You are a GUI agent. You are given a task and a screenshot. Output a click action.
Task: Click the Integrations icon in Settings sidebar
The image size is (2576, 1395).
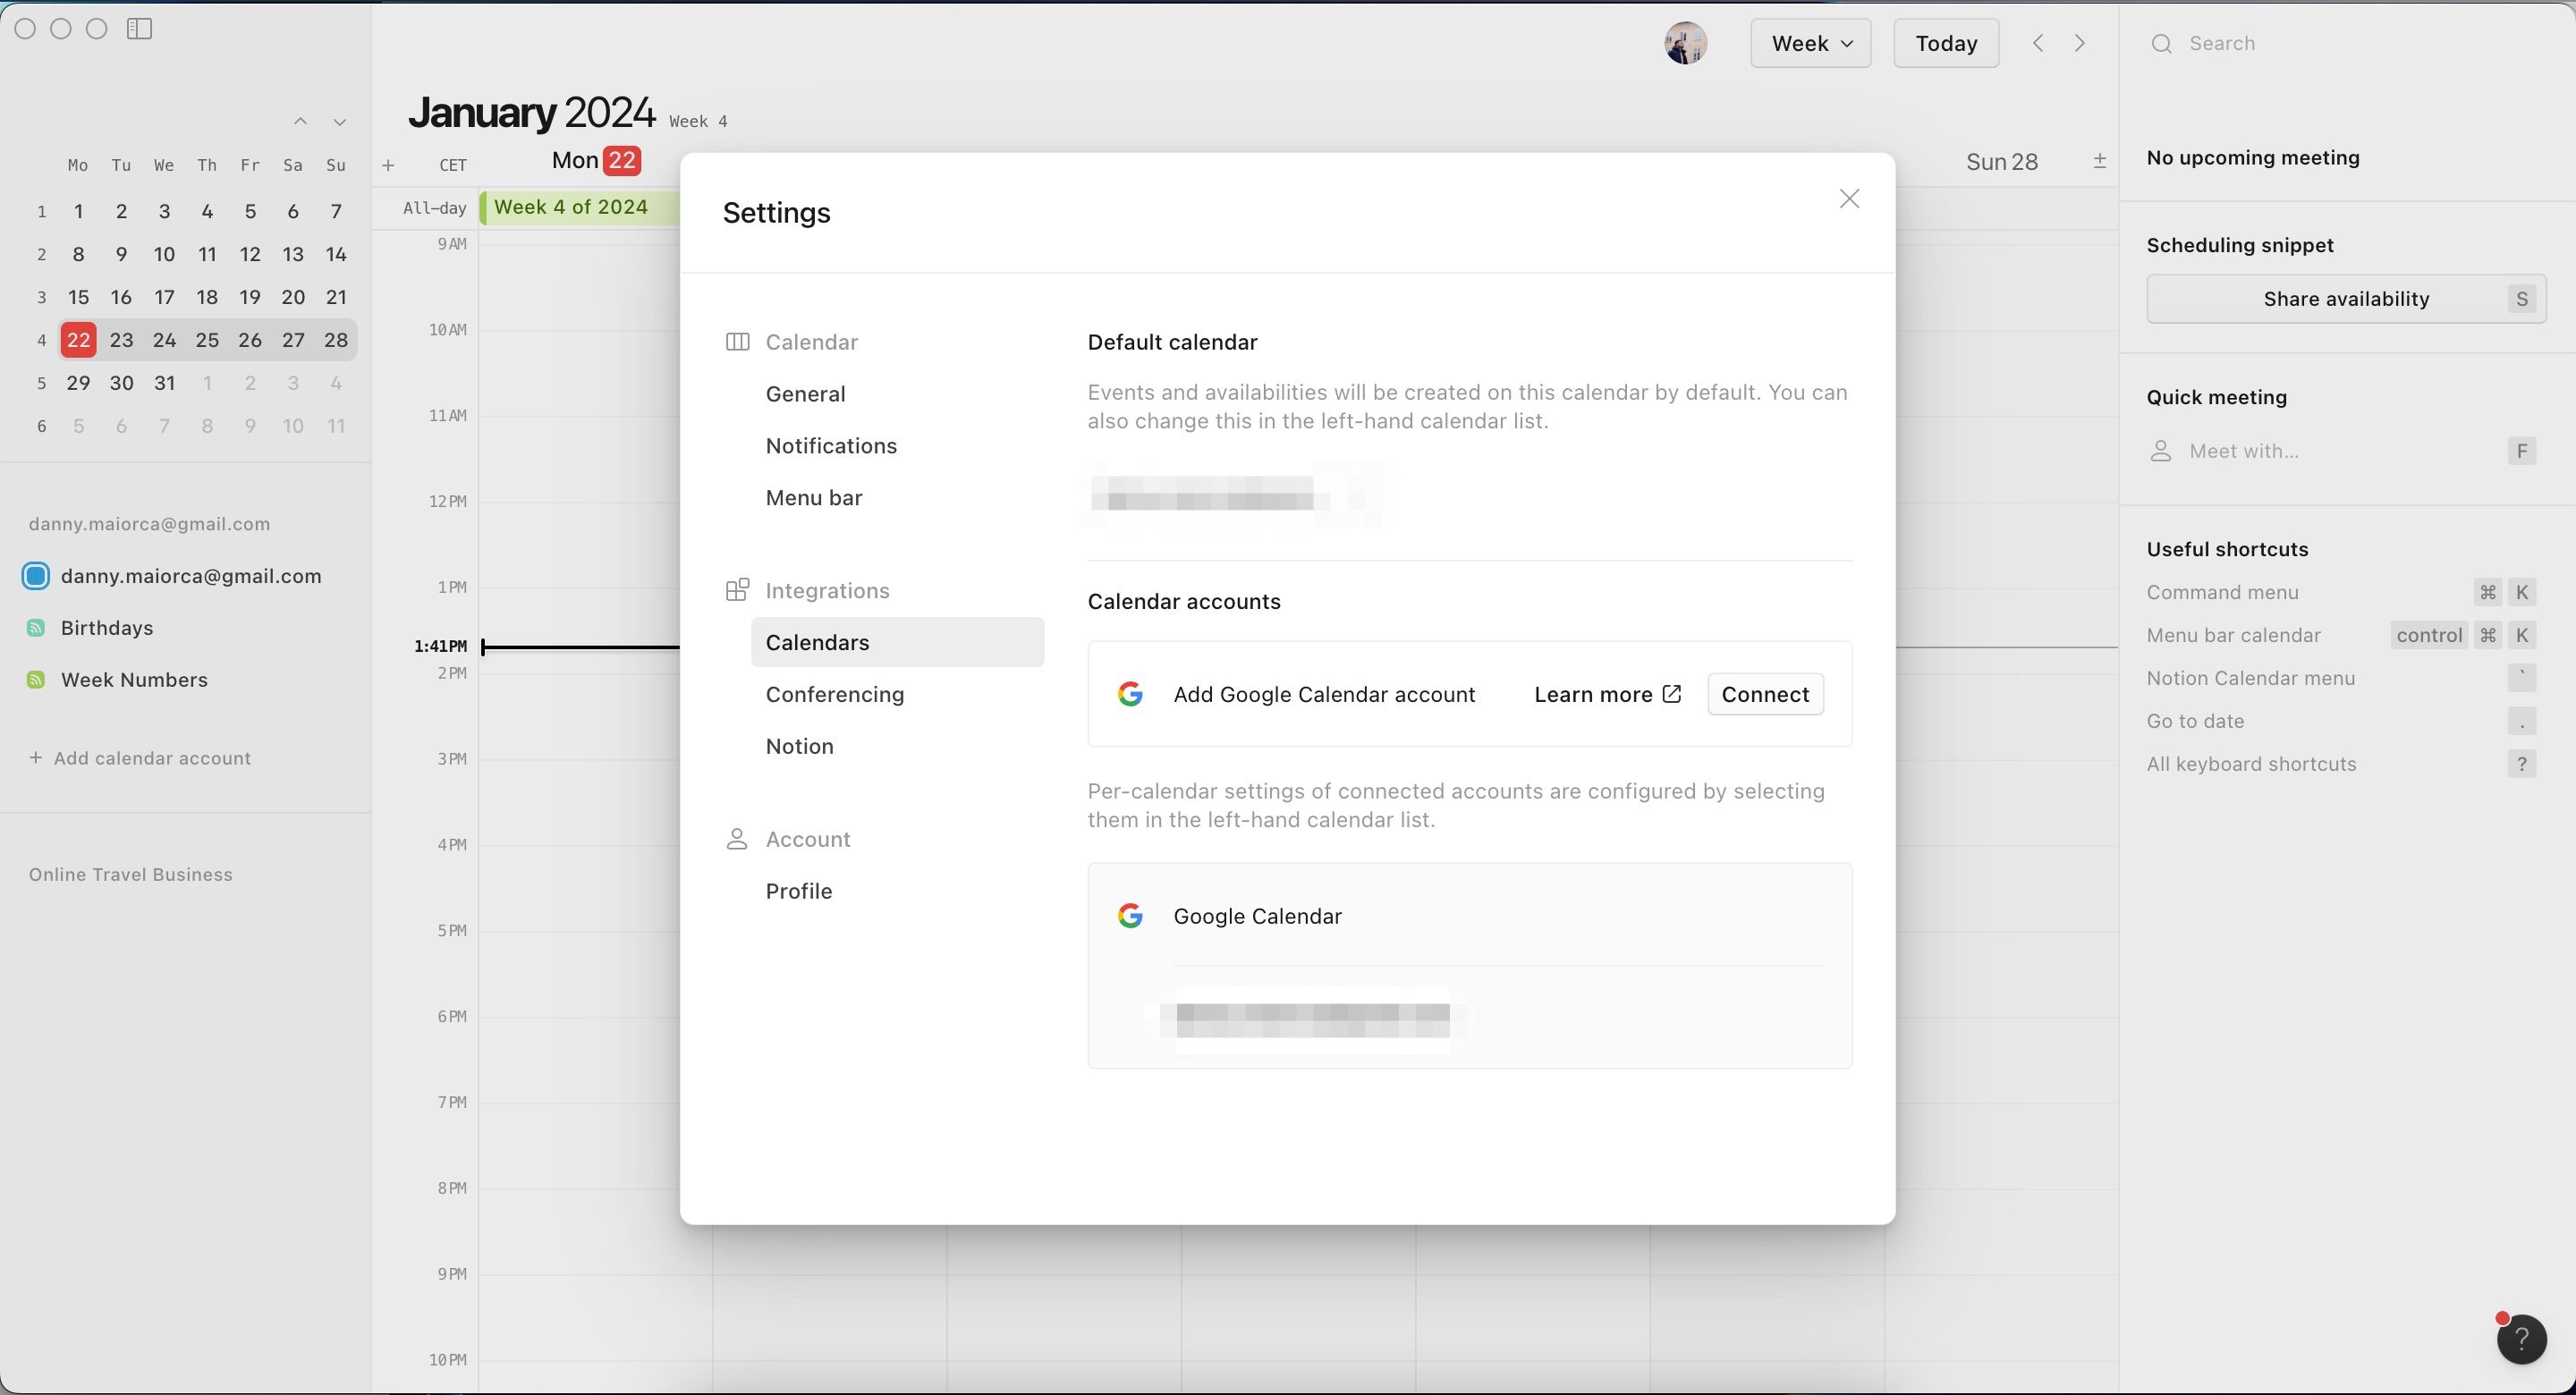click(737, 590)
